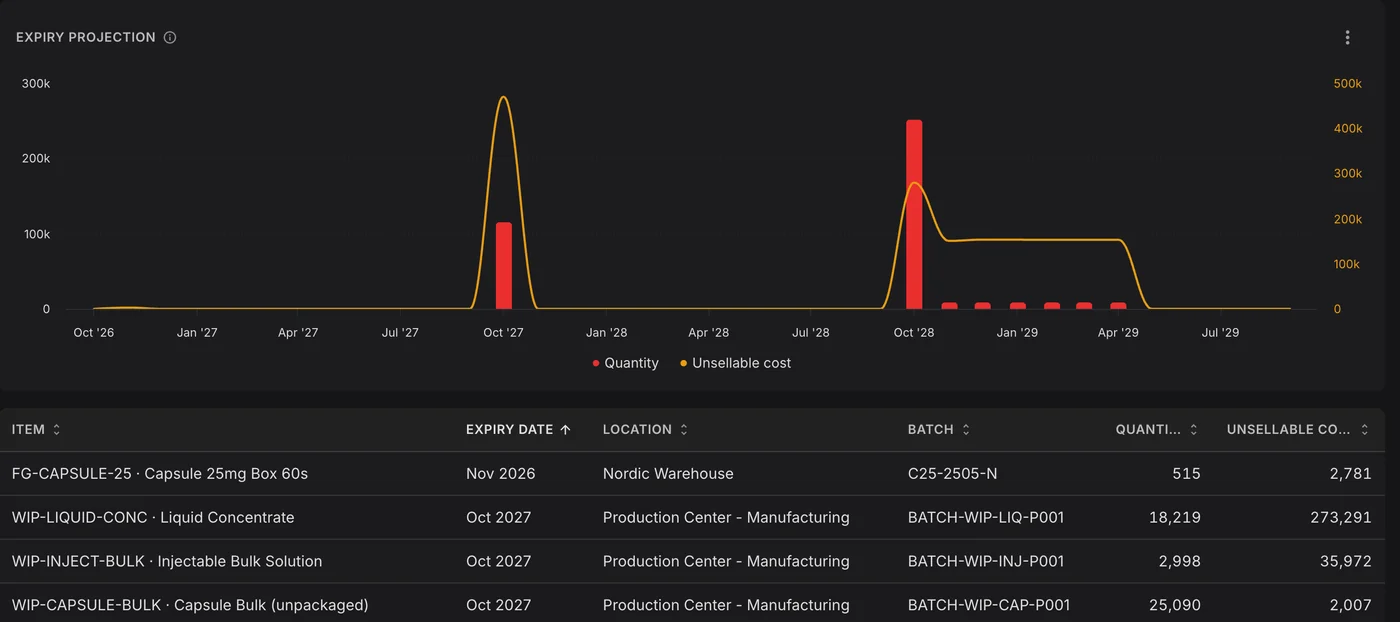1400x622 pixels.
Task: Select WIP-INJECT-BULK Injectable Bulk Solution item
Action: 167,561
